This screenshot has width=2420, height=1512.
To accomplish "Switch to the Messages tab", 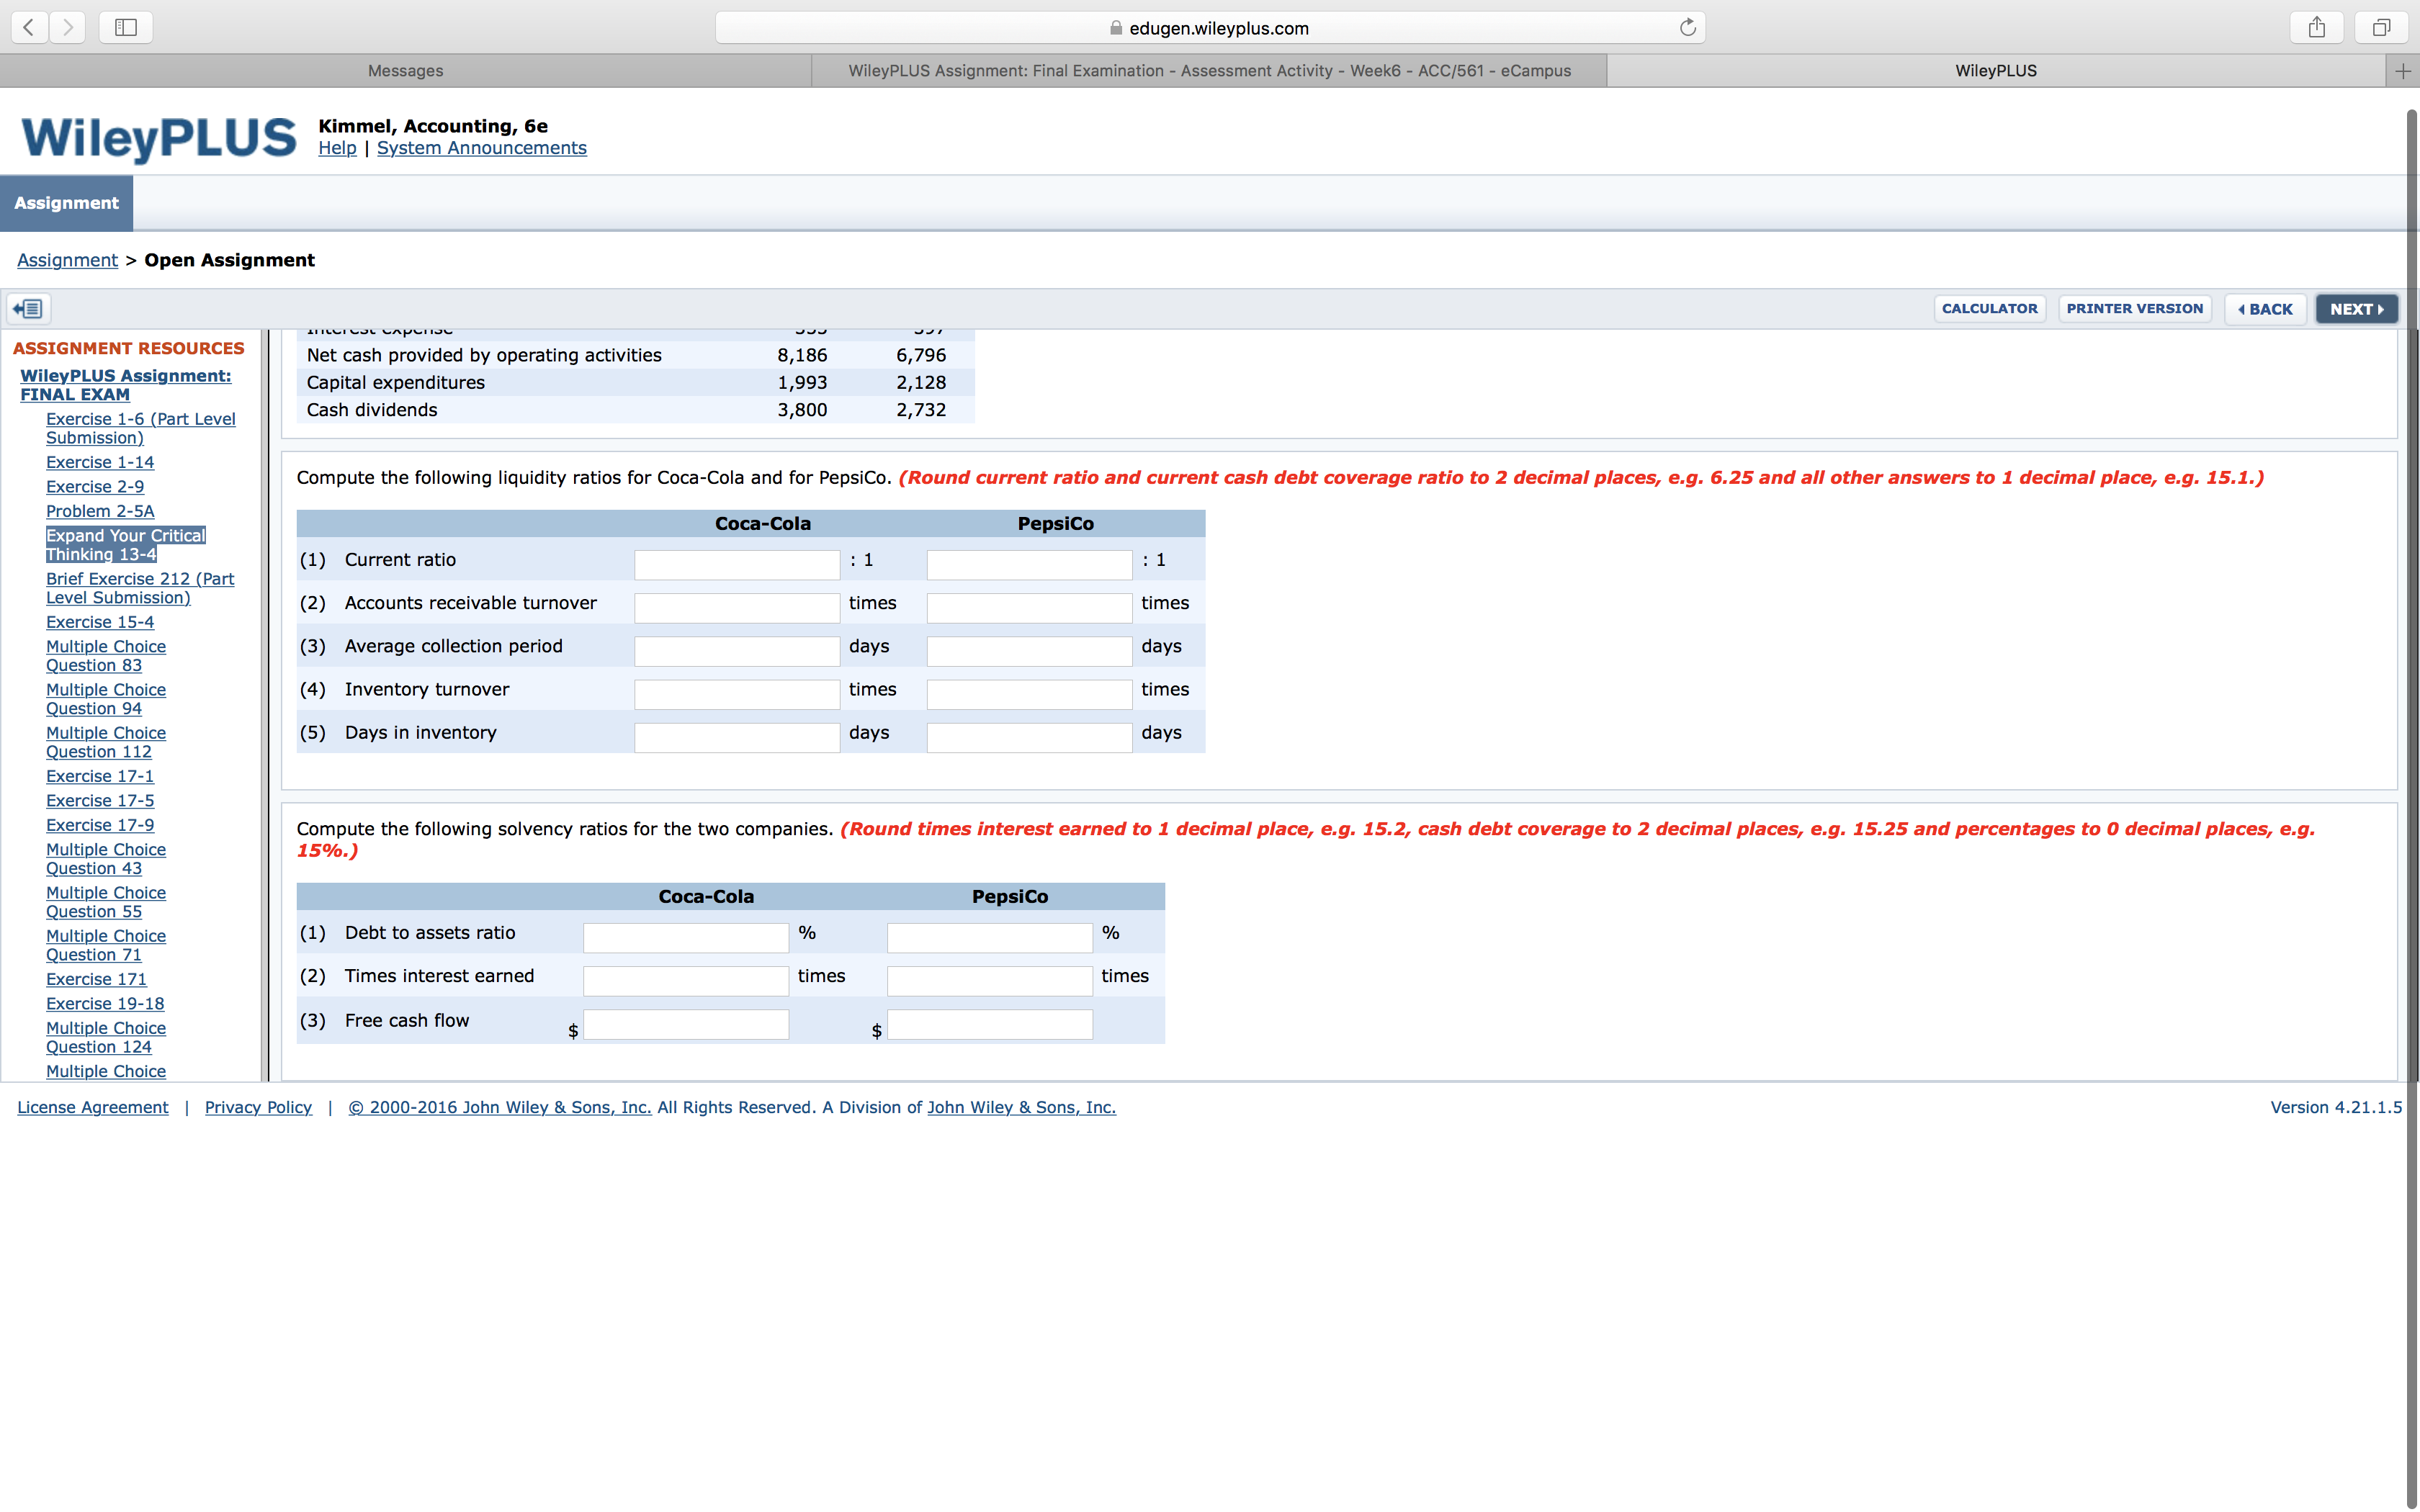I will pyautogui.click(x=405, y=71).
